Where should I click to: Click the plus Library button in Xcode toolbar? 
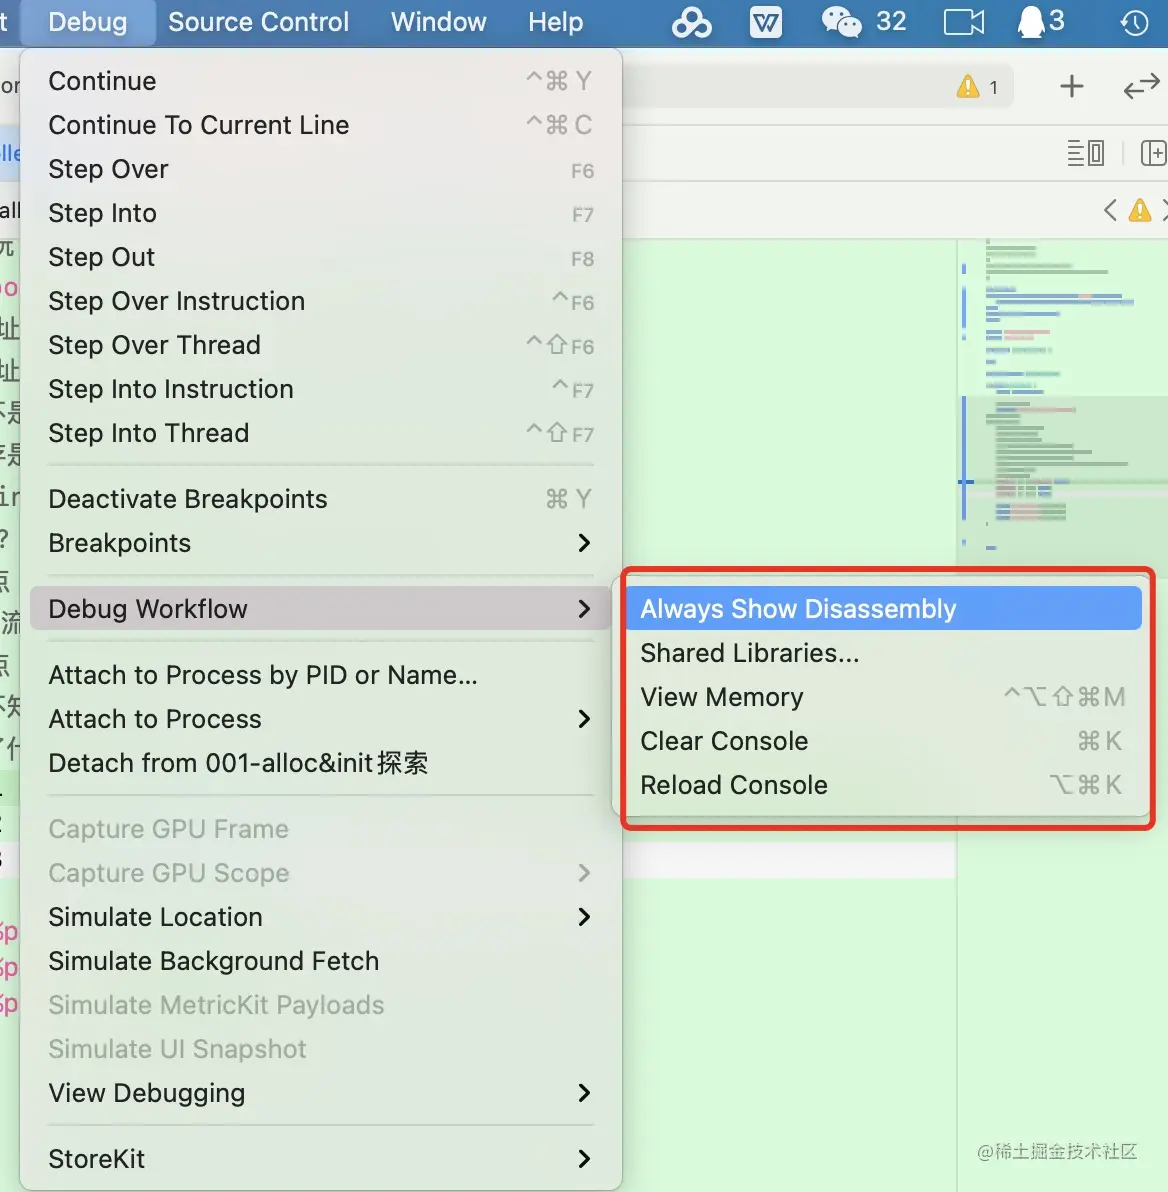coord(1071,87)
